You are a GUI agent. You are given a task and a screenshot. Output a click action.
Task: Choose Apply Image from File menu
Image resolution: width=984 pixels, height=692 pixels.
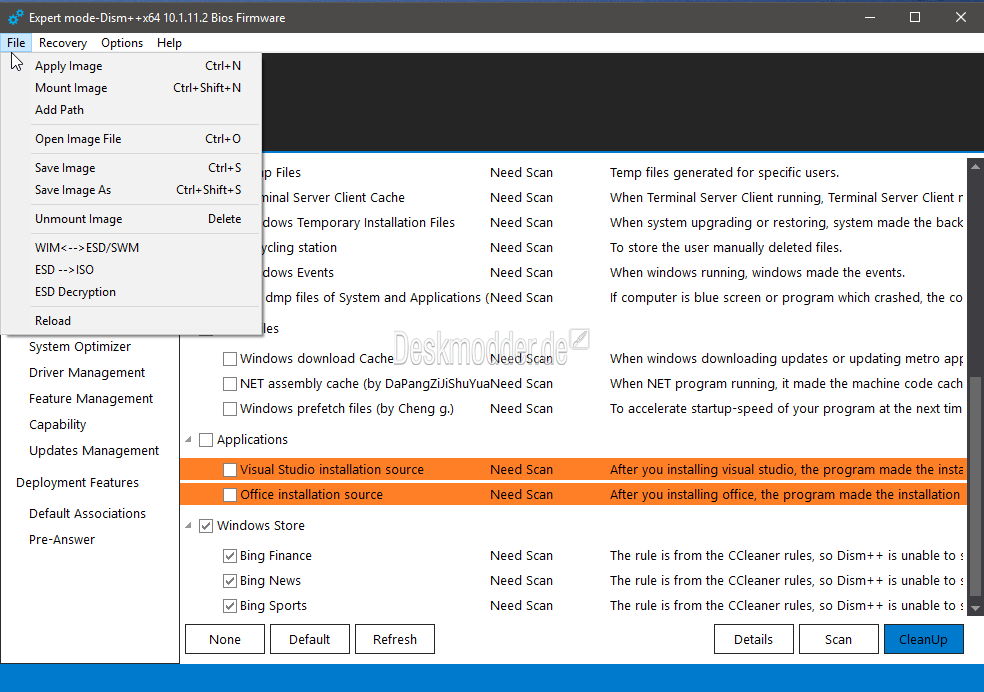pyautogui.click(x=132, y=66)
